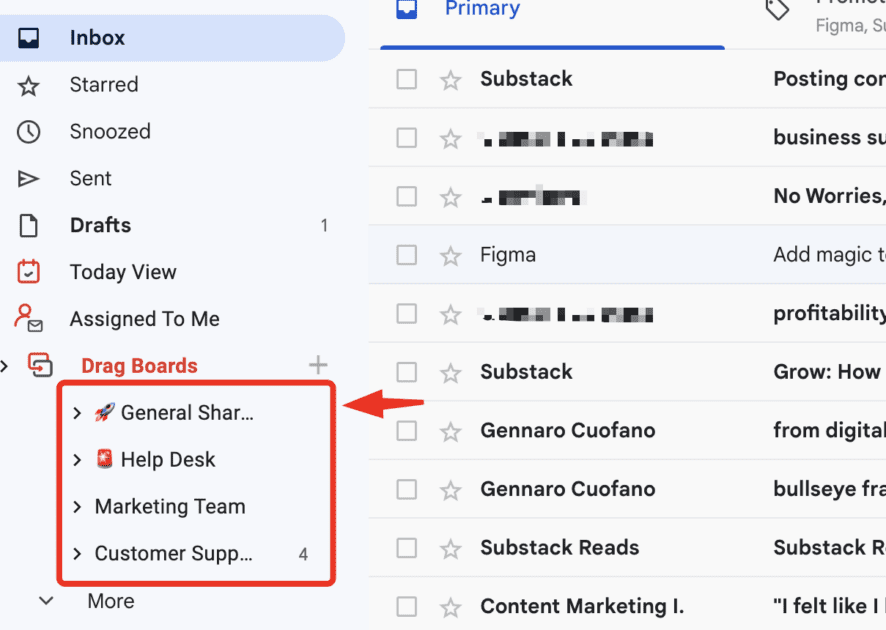Show More sidebar labels
Image resolution: width=886 pixels, height=630 pixels.
click(111, 601)
